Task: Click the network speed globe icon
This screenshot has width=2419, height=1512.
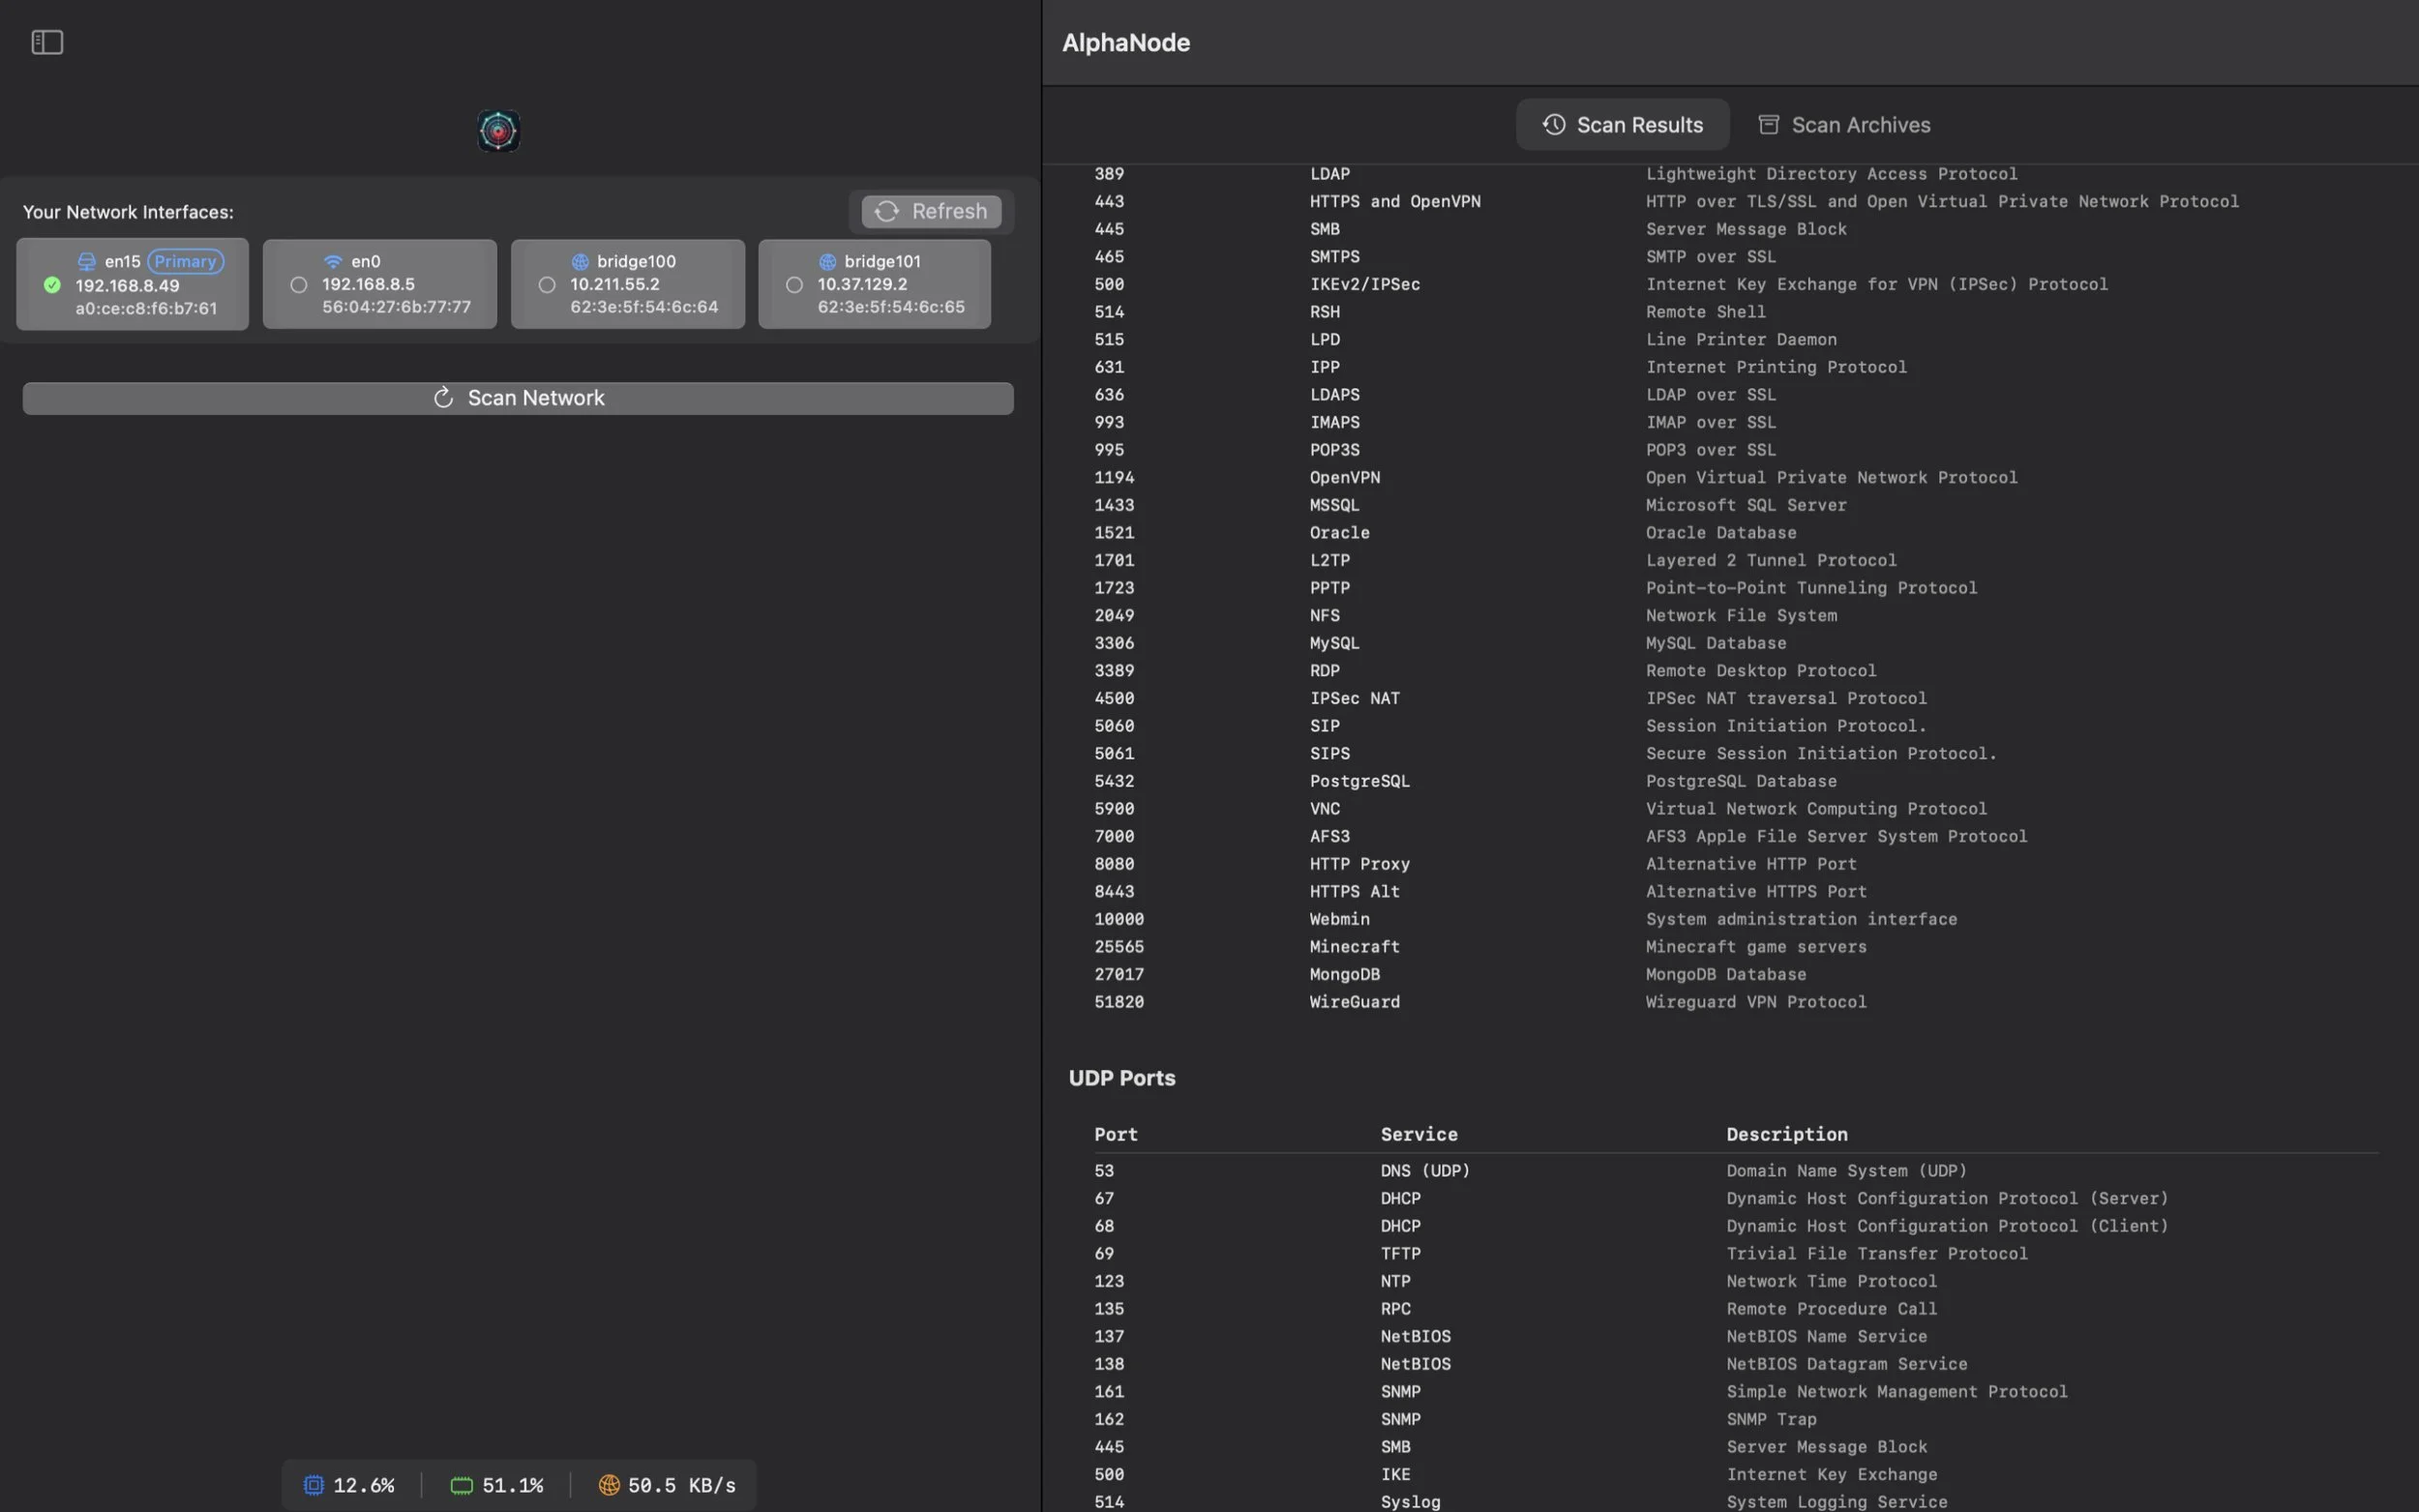Action: 609,1485
